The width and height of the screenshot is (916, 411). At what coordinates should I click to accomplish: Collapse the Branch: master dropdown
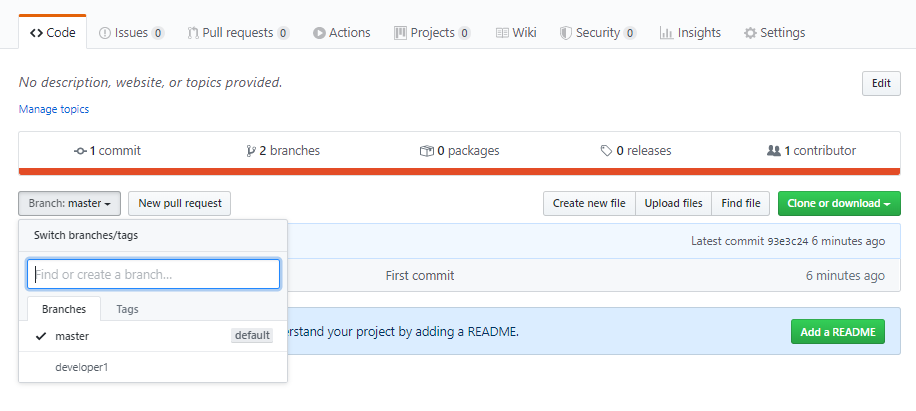tap(70, 204)
